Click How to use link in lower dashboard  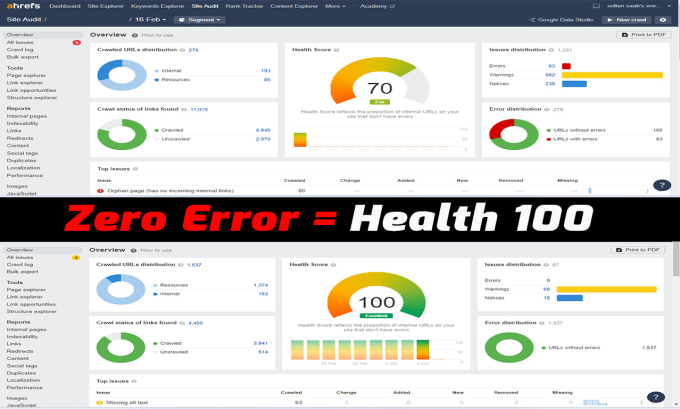click(x=156, y=250)
